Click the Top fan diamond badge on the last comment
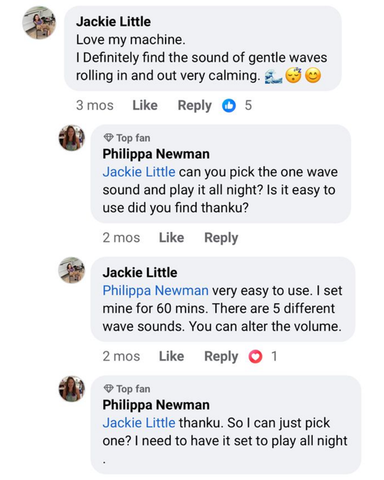 click(108, 389)
